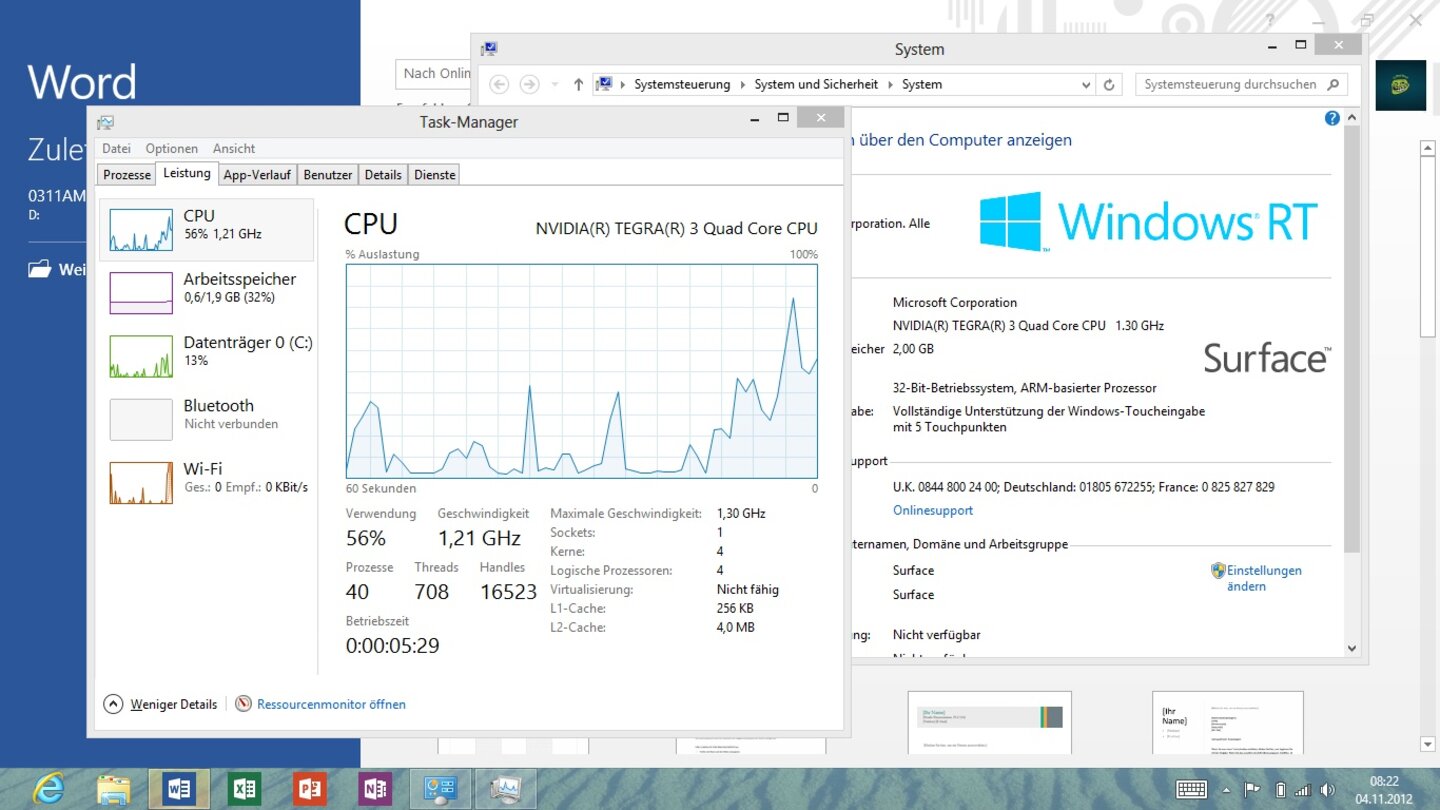Expand the address bar history dropdown
The width and height of the screenshot is (1440, 810).
1086,85
